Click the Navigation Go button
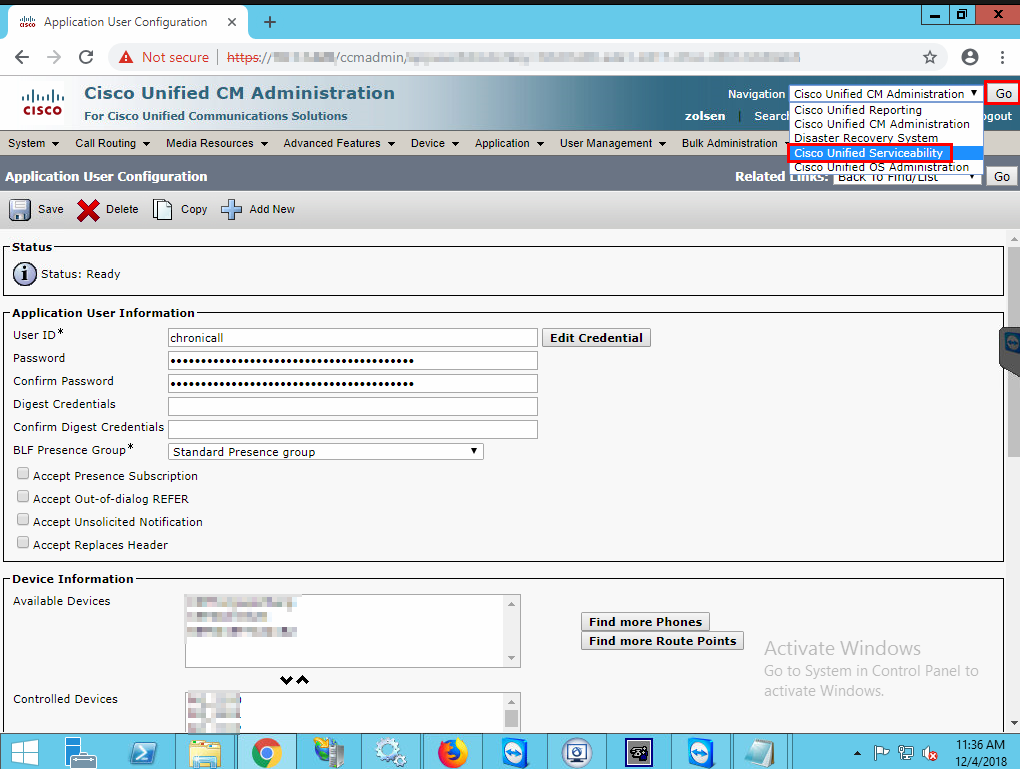 pos(1003,94)
